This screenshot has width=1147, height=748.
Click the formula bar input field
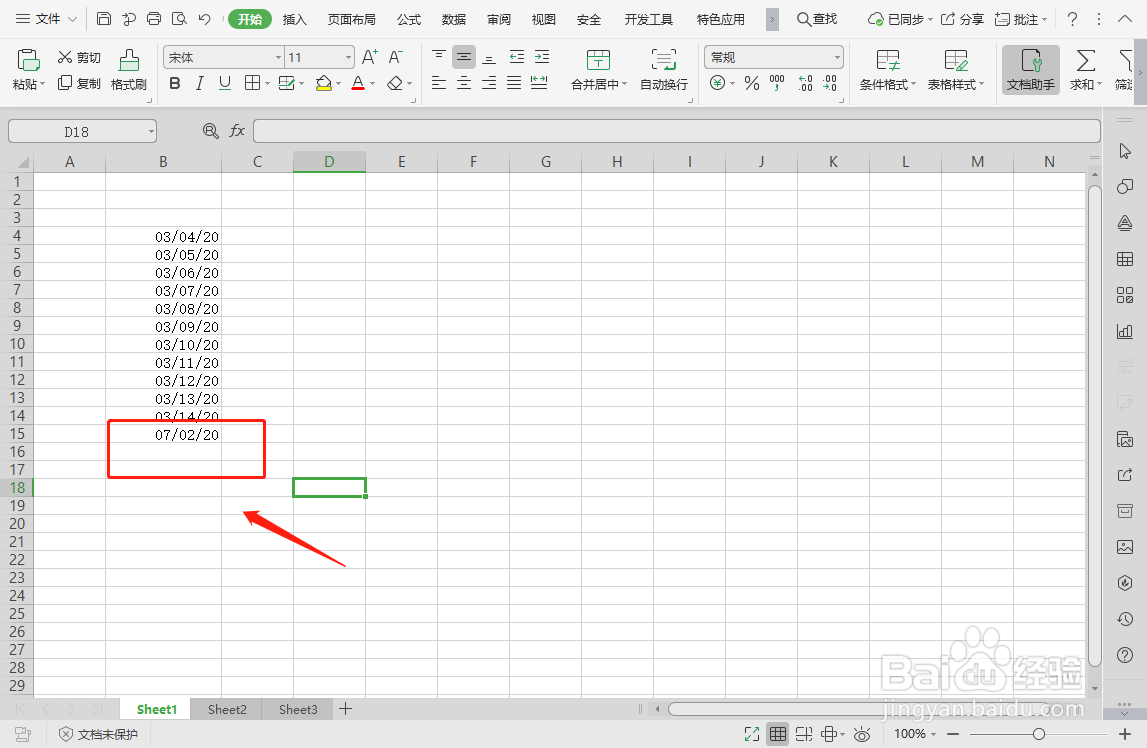pos(677,132)
